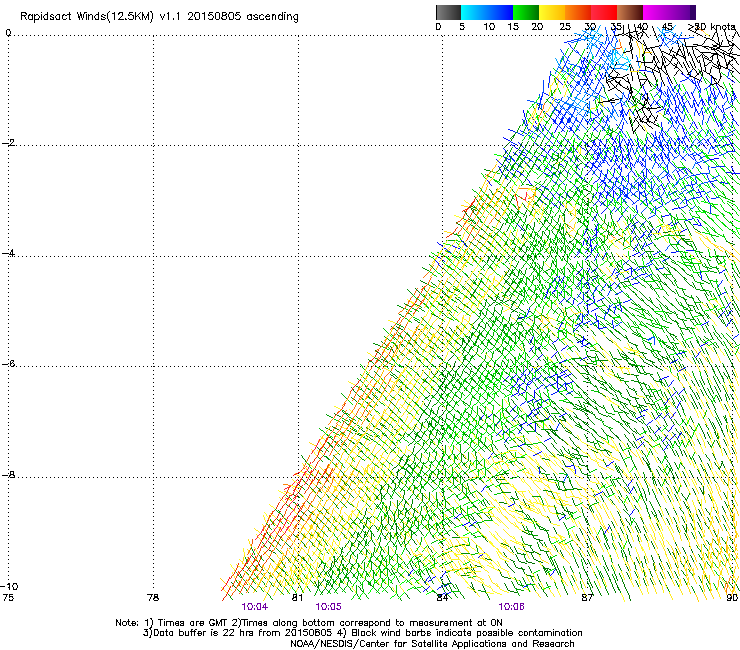Click the cyan 5-10 knots color swatch
740x650 pixels.
pos(474,12)
